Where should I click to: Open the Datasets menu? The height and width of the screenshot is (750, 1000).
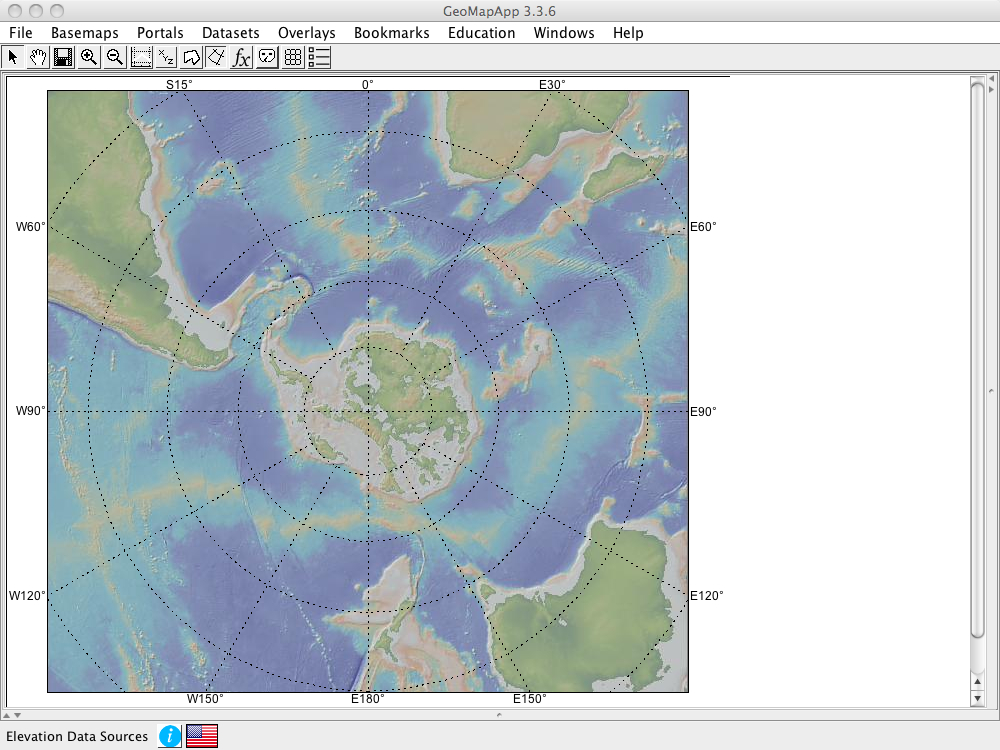pyautogui.click(x=230, y=33)
